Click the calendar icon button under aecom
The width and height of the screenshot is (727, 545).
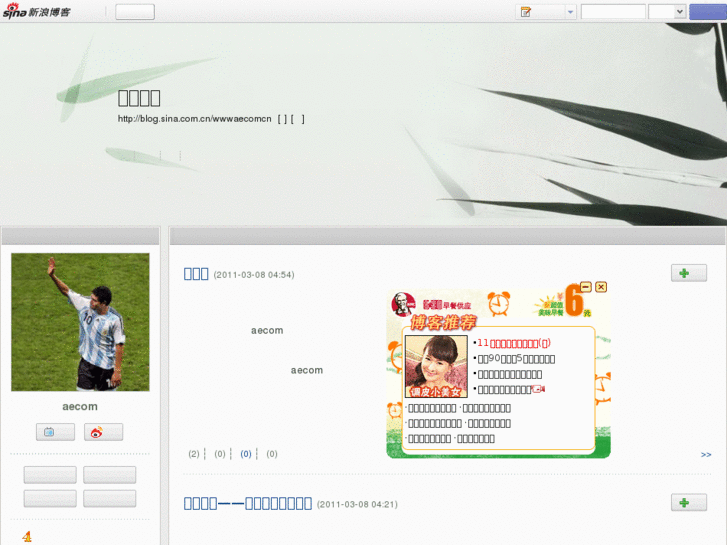pyautogui.click(x=56, y=432)
